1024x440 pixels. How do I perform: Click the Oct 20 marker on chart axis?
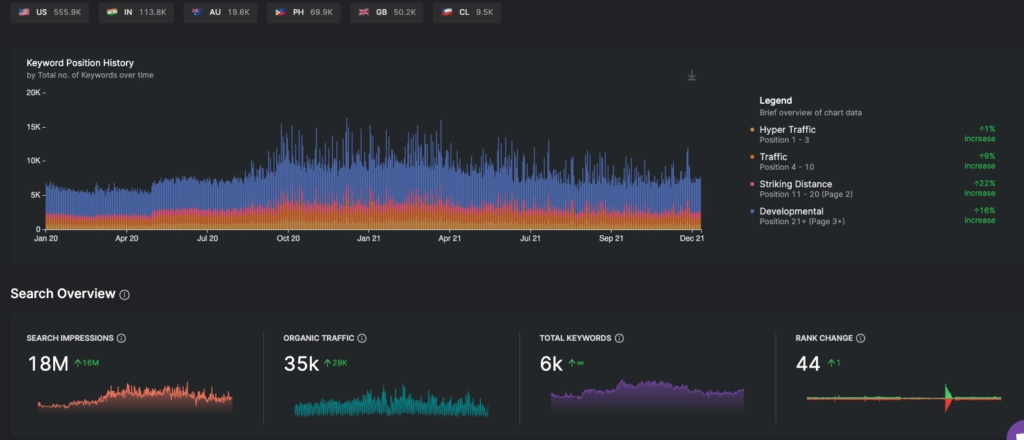(288, 239)
